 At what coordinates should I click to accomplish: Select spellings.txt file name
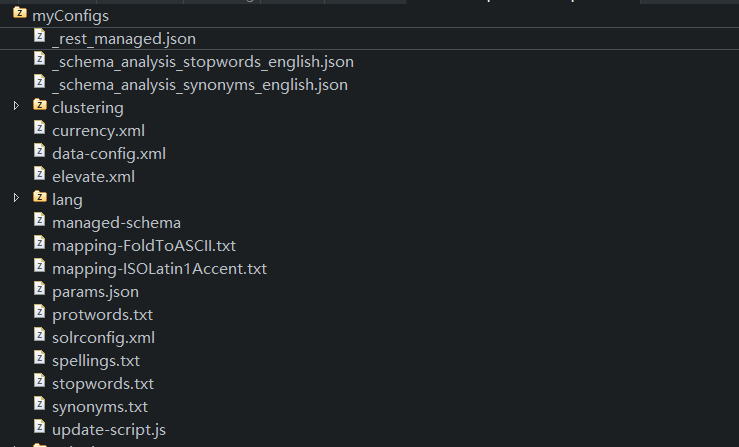click(x=96, y=361)
